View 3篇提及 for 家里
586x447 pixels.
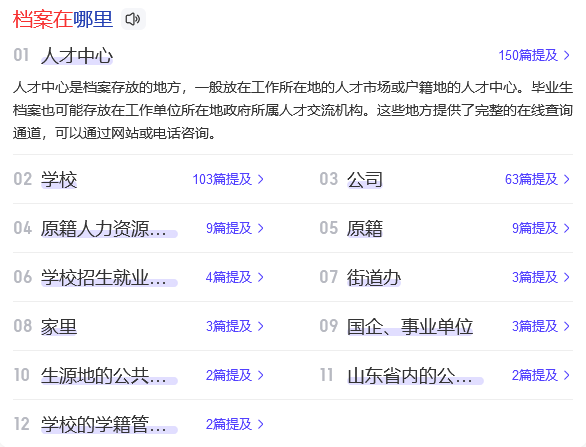229,326
